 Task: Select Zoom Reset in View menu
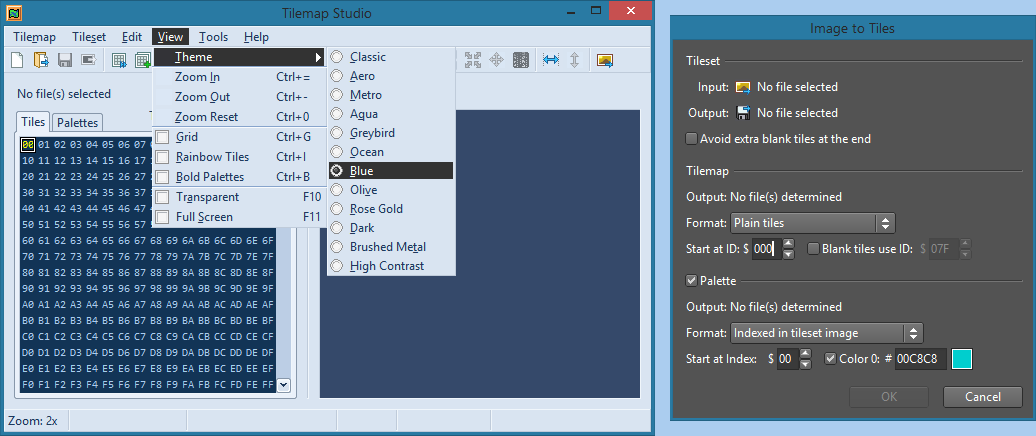point(206,117)
